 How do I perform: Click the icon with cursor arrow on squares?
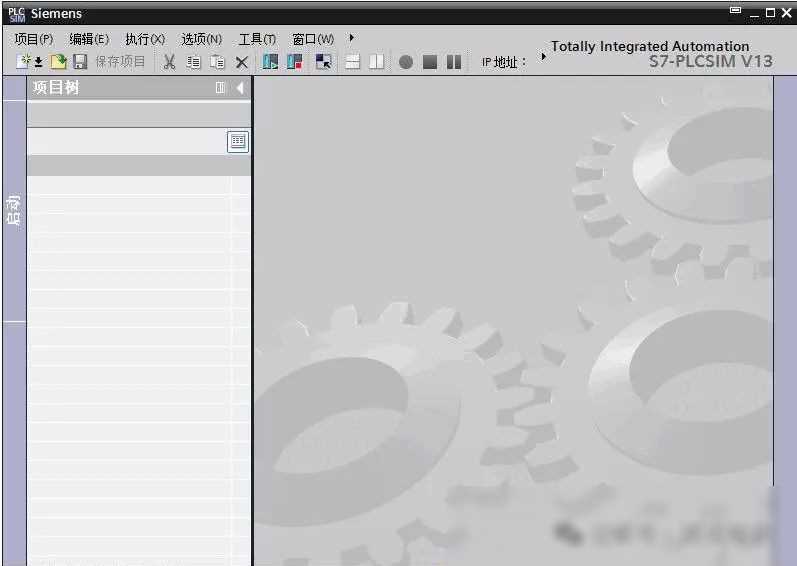pyautogui.click(x=323, y=62)
